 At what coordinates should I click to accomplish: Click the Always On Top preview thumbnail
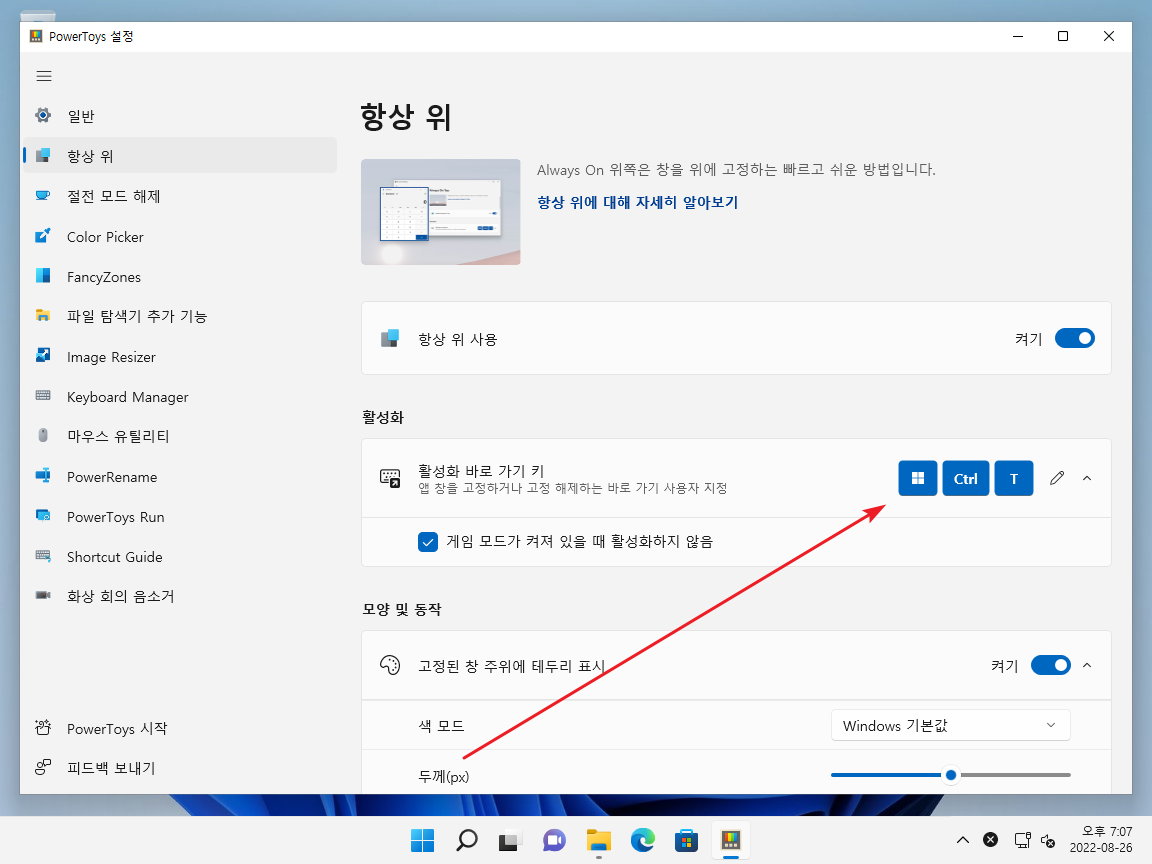[441, 212]
